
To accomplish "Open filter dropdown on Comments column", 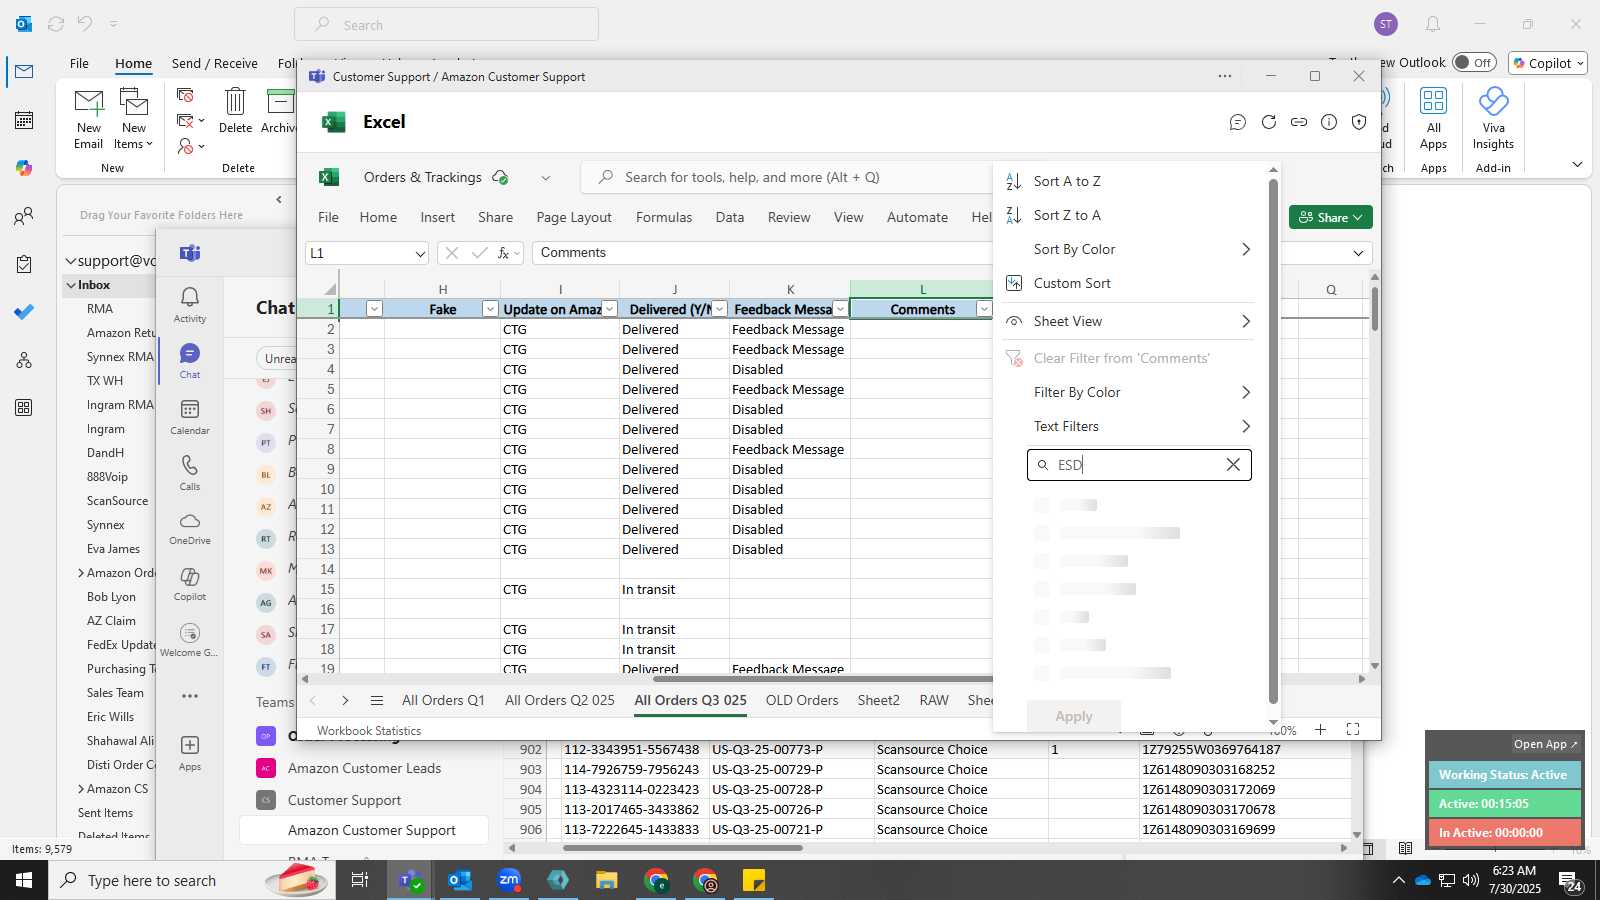I will tap(984, 309).
